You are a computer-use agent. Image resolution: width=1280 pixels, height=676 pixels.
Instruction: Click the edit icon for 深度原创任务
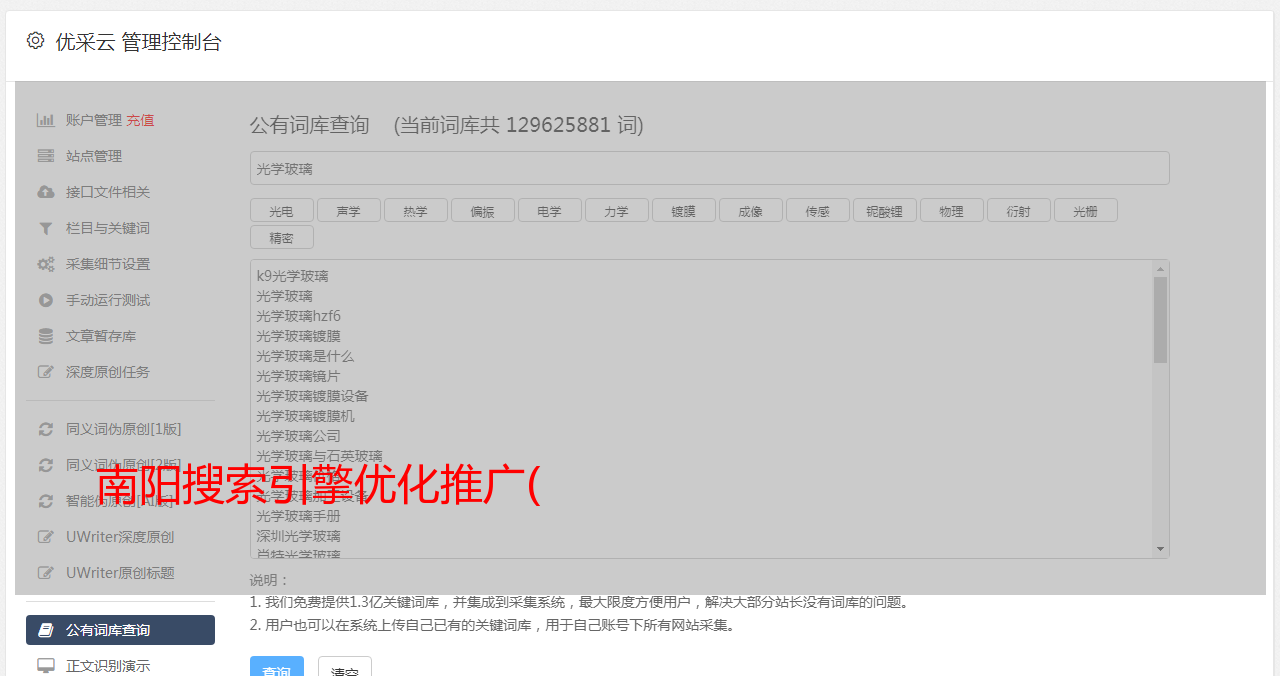[x=46, y=372]
